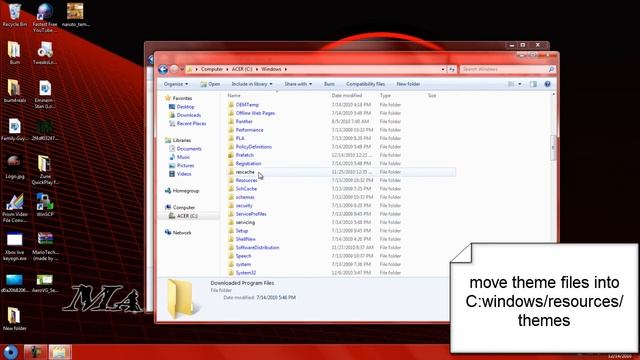Click the New folder desktop icon
This screenshot has width=640, height=360.
pos(15,319)
